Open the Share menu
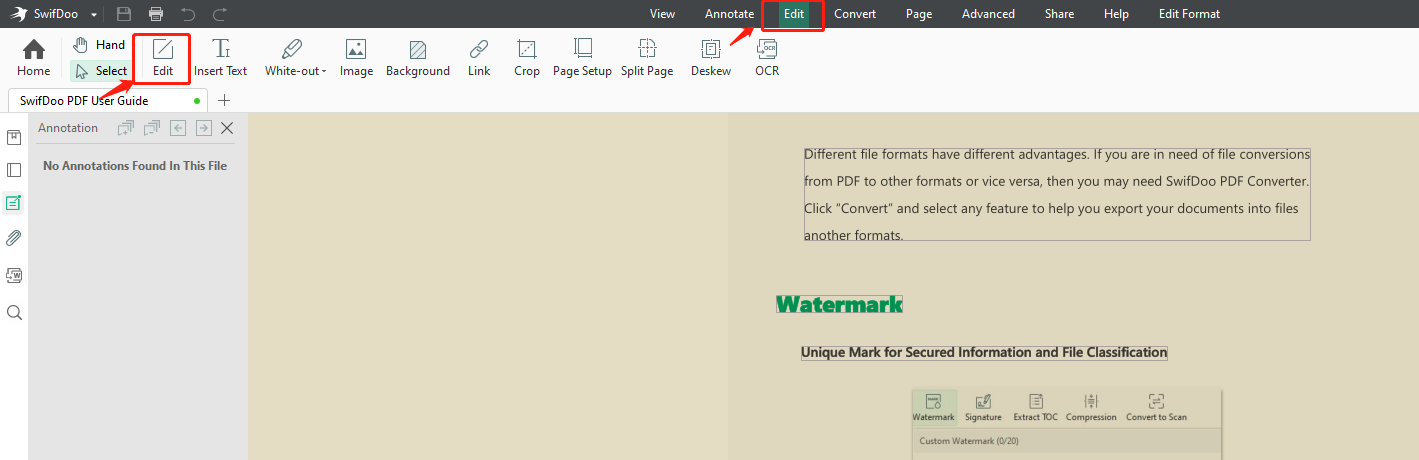Viewport: 1419px width, 460px height. pos(1059,14)
